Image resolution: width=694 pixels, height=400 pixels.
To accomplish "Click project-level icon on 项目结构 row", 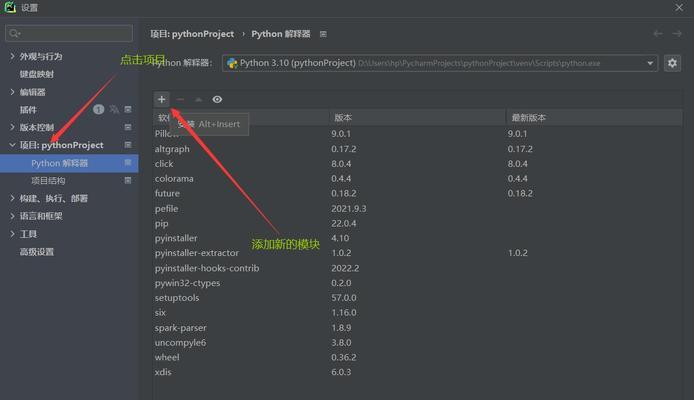I will pos(128,181).
